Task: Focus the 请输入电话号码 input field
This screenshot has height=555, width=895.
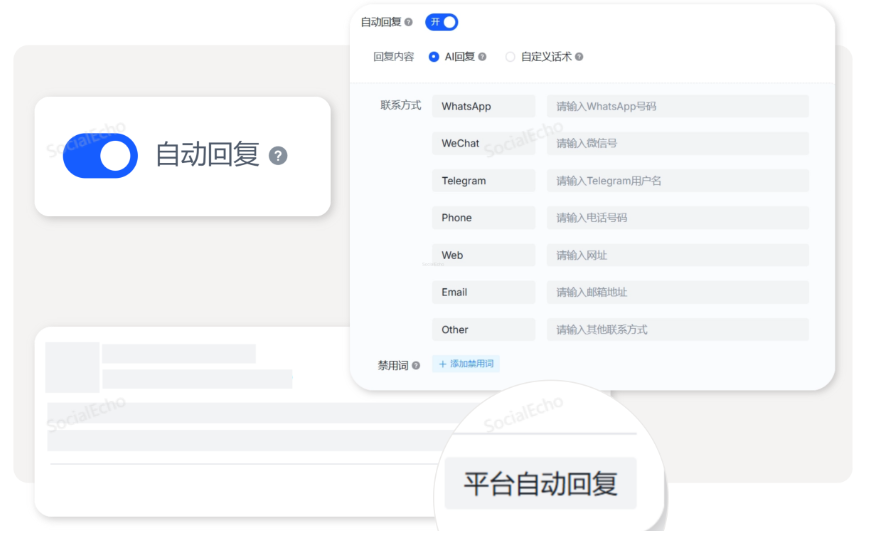Action: pyautogui.click(x=678, y=218)
